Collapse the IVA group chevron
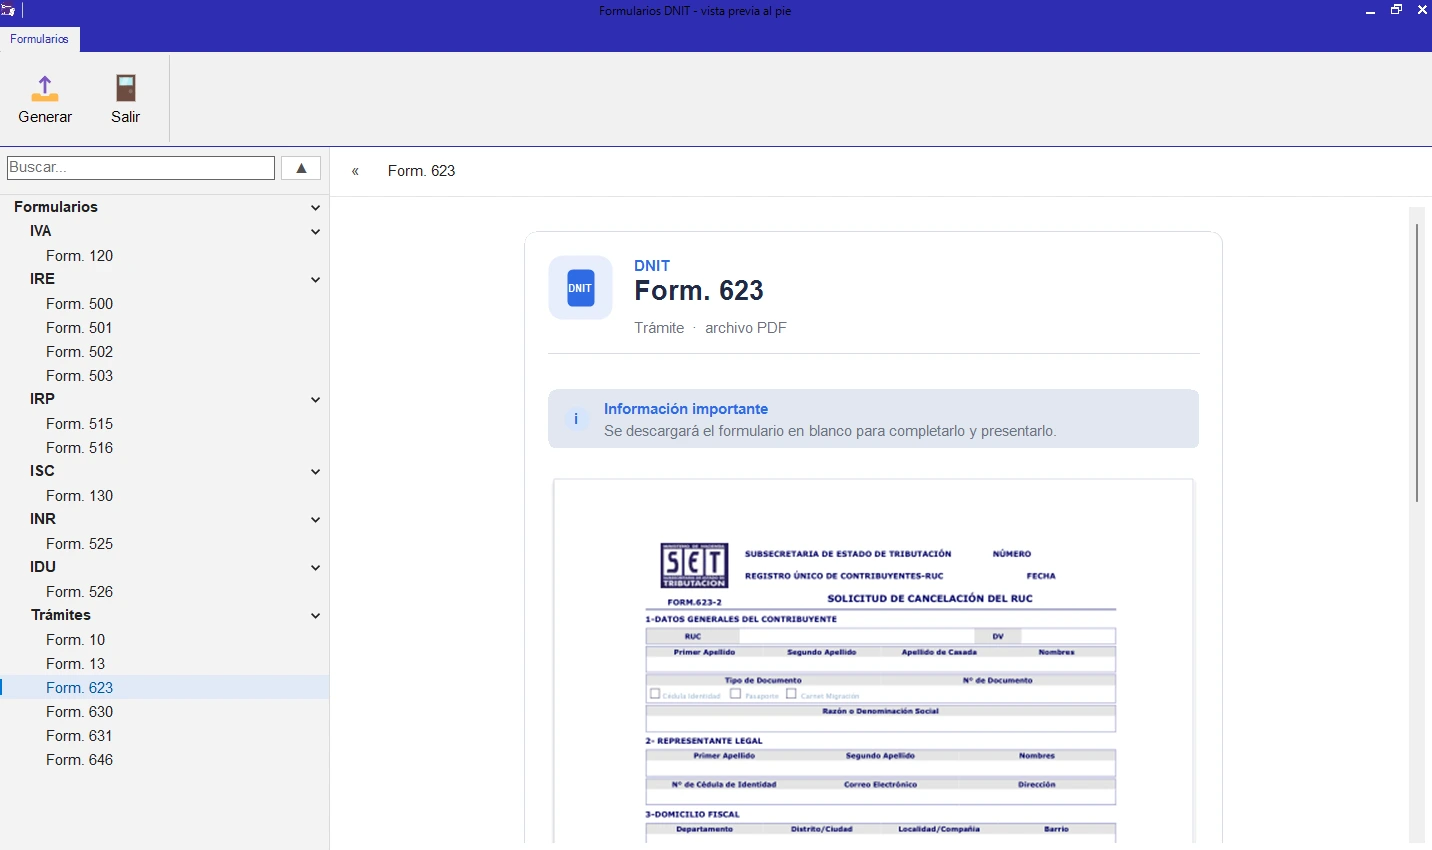 pyautogui.click(x=315, y=232)
